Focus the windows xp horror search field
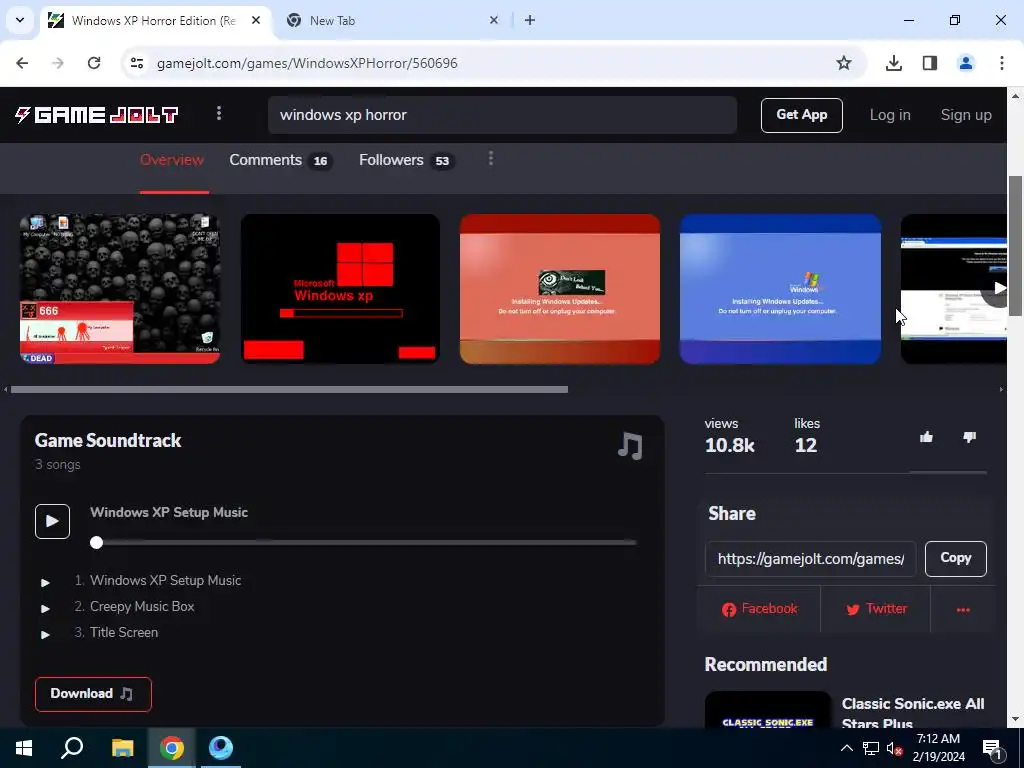This screenshot has width=1024, height=768. pos(502,115)
